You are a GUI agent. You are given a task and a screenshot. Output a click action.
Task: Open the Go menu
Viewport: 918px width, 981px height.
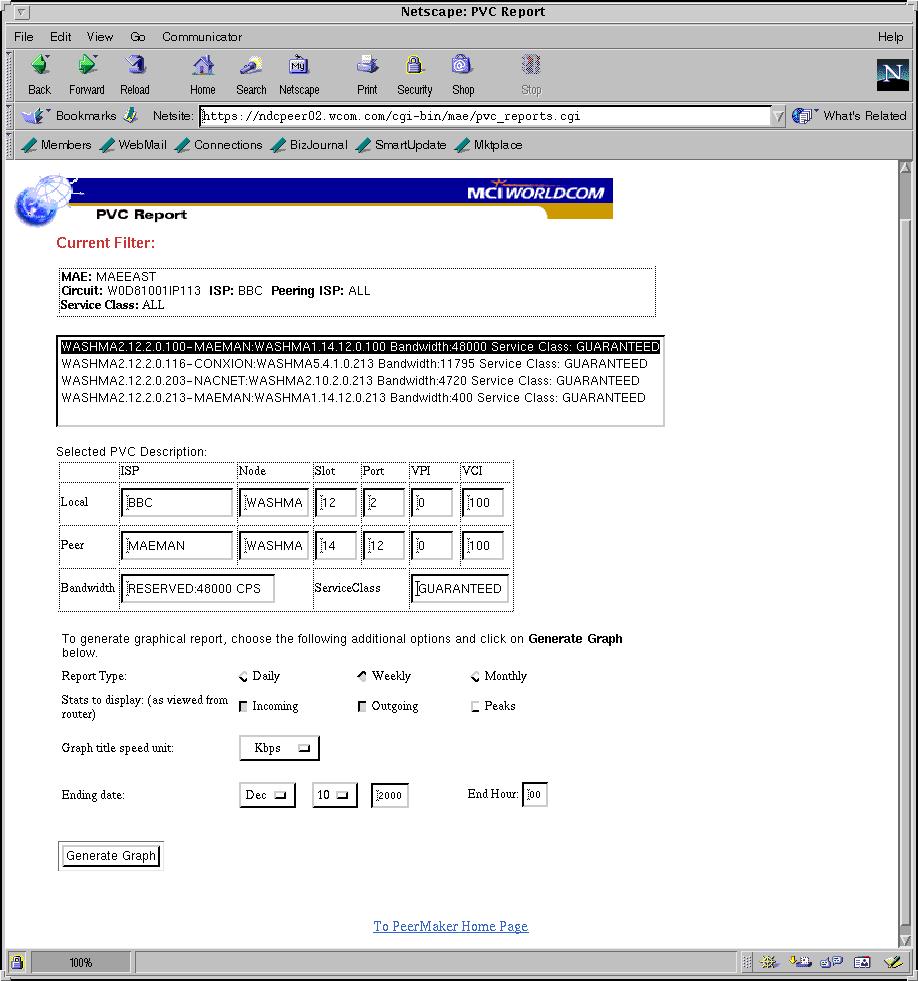[138, 37]
